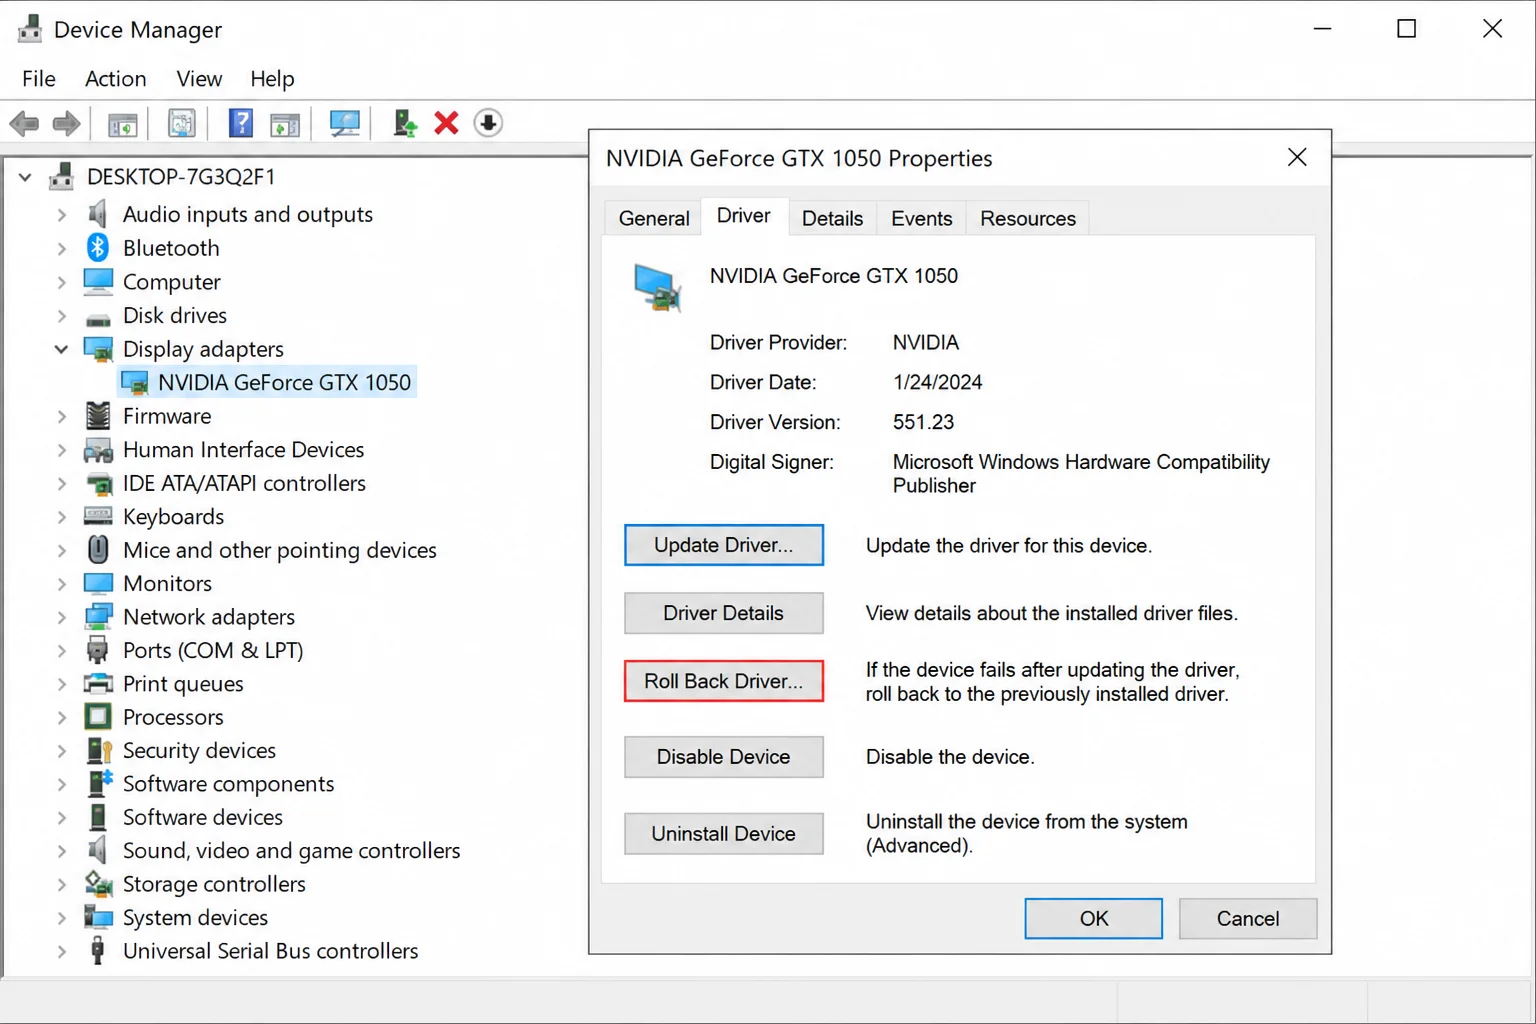
Task: Click the Forward arrow toolbar icon
Action: (66, 124)
